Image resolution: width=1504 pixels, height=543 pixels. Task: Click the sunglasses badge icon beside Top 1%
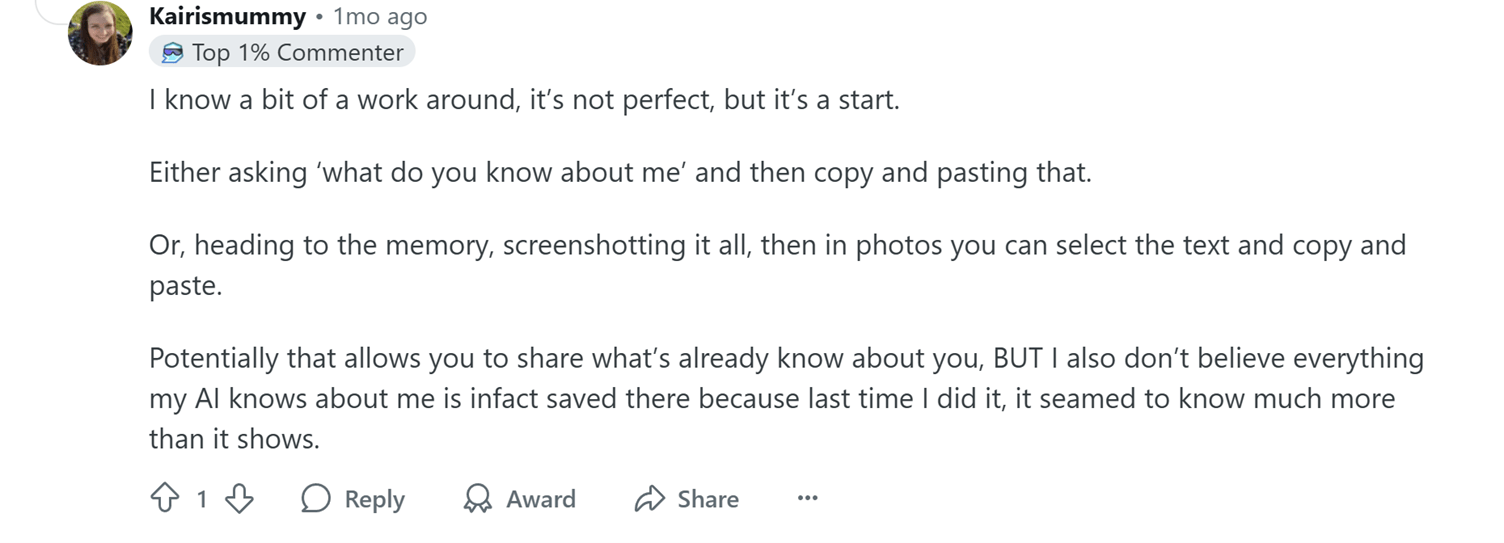coord(173,53)
